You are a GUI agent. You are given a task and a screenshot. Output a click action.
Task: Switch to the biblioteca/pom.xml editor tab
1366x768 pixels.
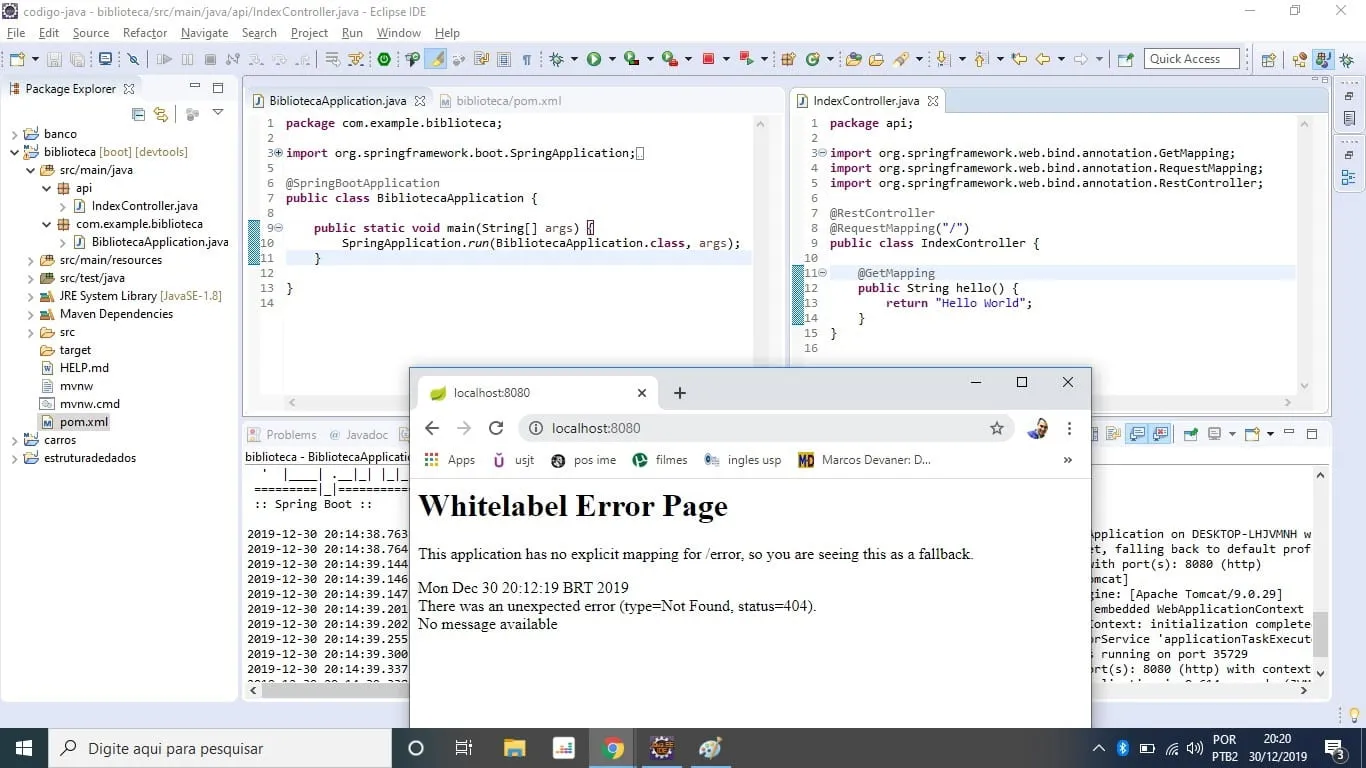pyautogui.click(x=500, y=101)
